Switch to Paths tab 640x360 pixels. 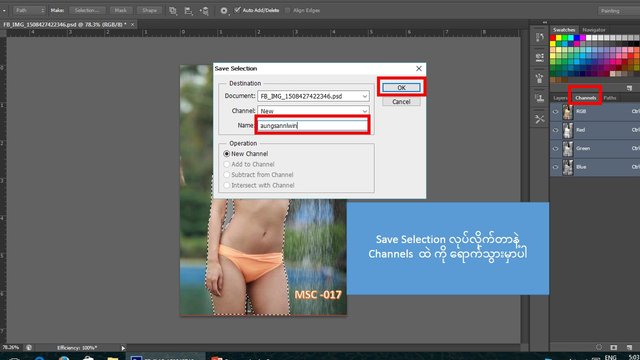[610, 98]
